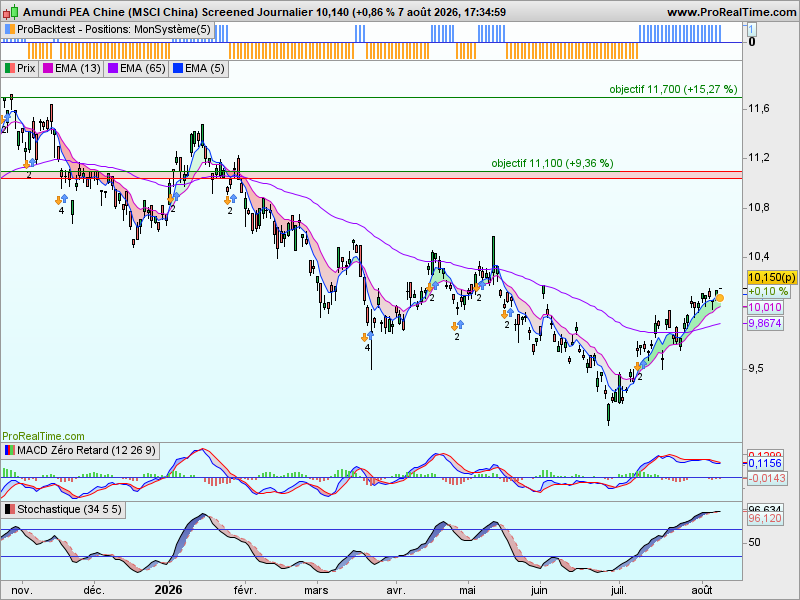
Task: Click the objectif 11,700 (+15,27 %) label
Action: tap(673, 89)
